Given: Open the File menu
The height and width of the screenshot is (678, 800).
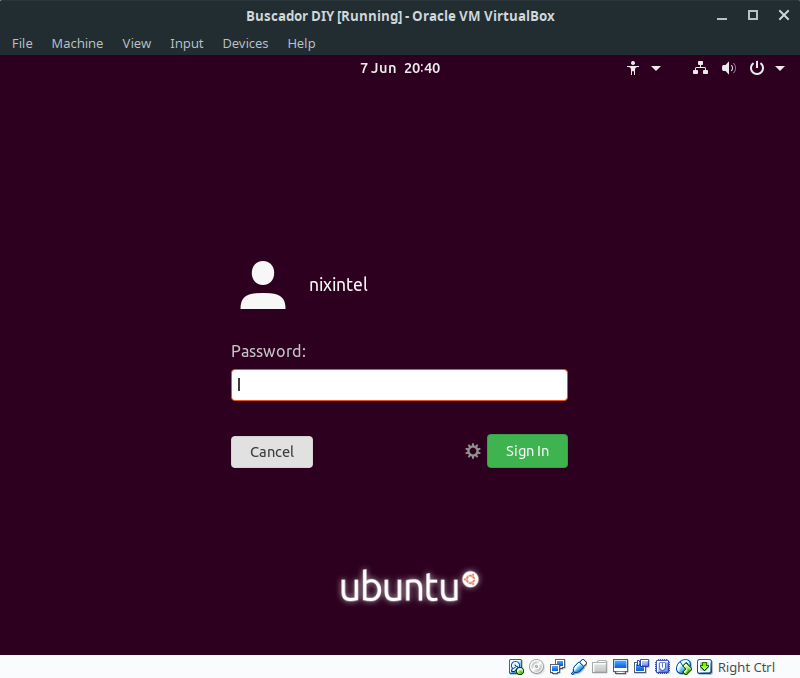Looking at the screenshot, I should (22, 44).
